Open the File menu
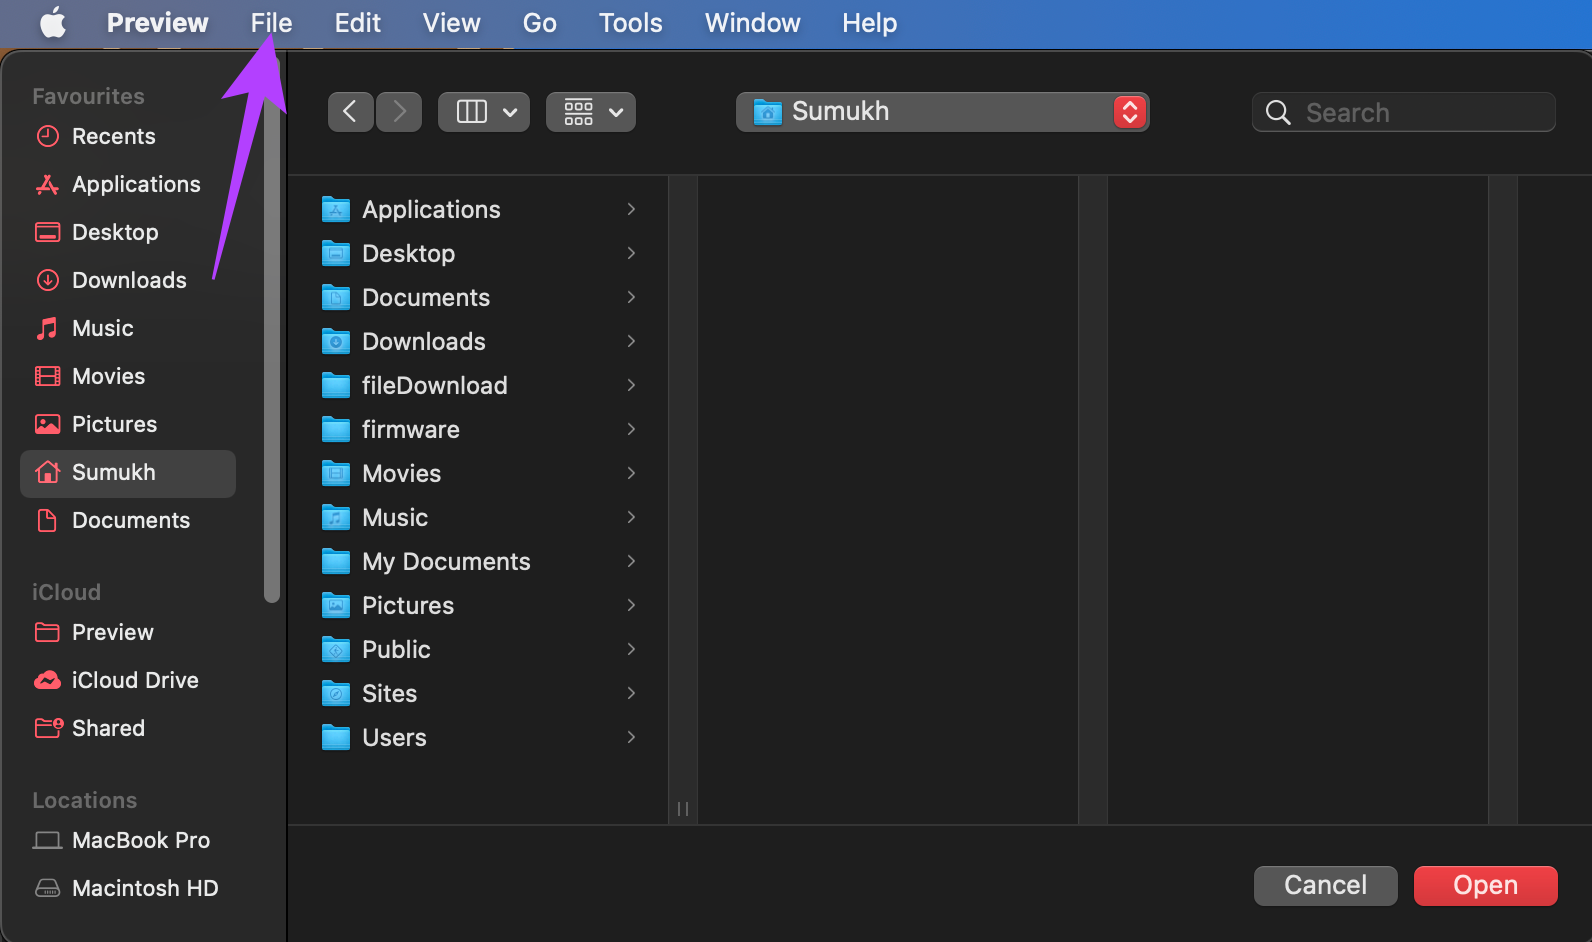 pyautogui.click(x=271, y=23)
